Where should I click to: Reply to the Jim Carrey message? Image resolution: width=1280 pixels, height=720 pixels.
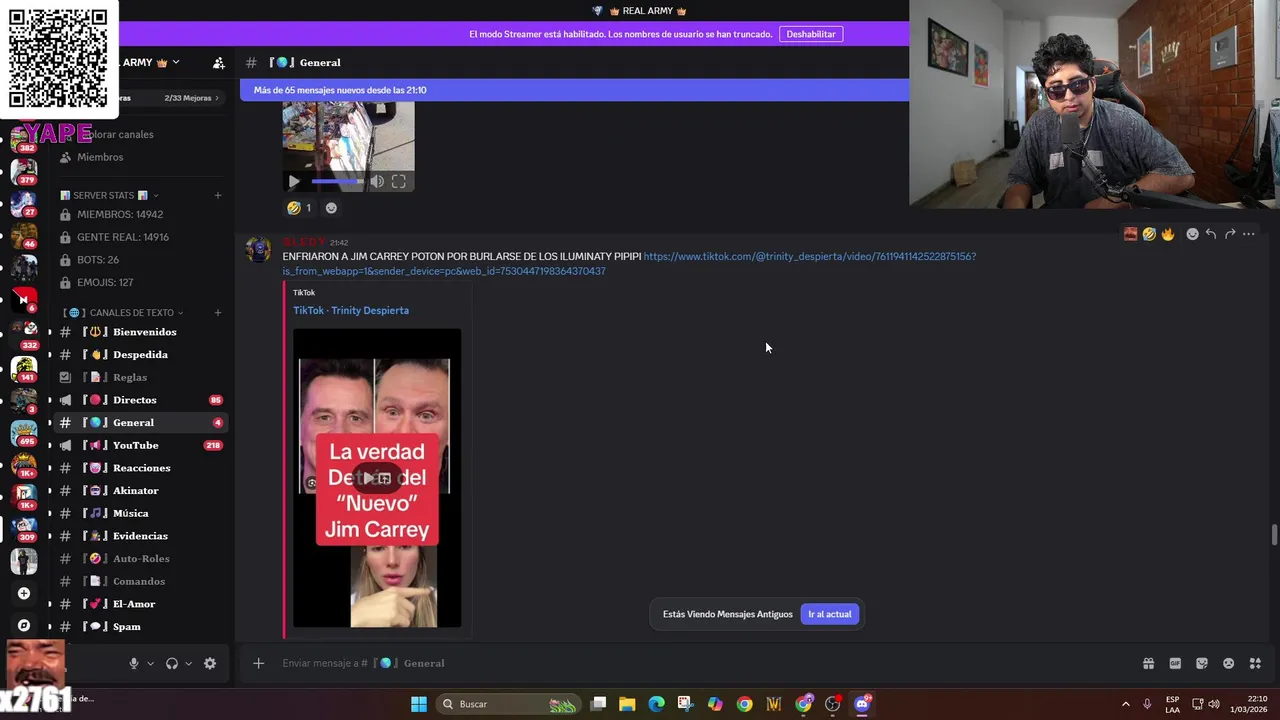click(1211, 234)
